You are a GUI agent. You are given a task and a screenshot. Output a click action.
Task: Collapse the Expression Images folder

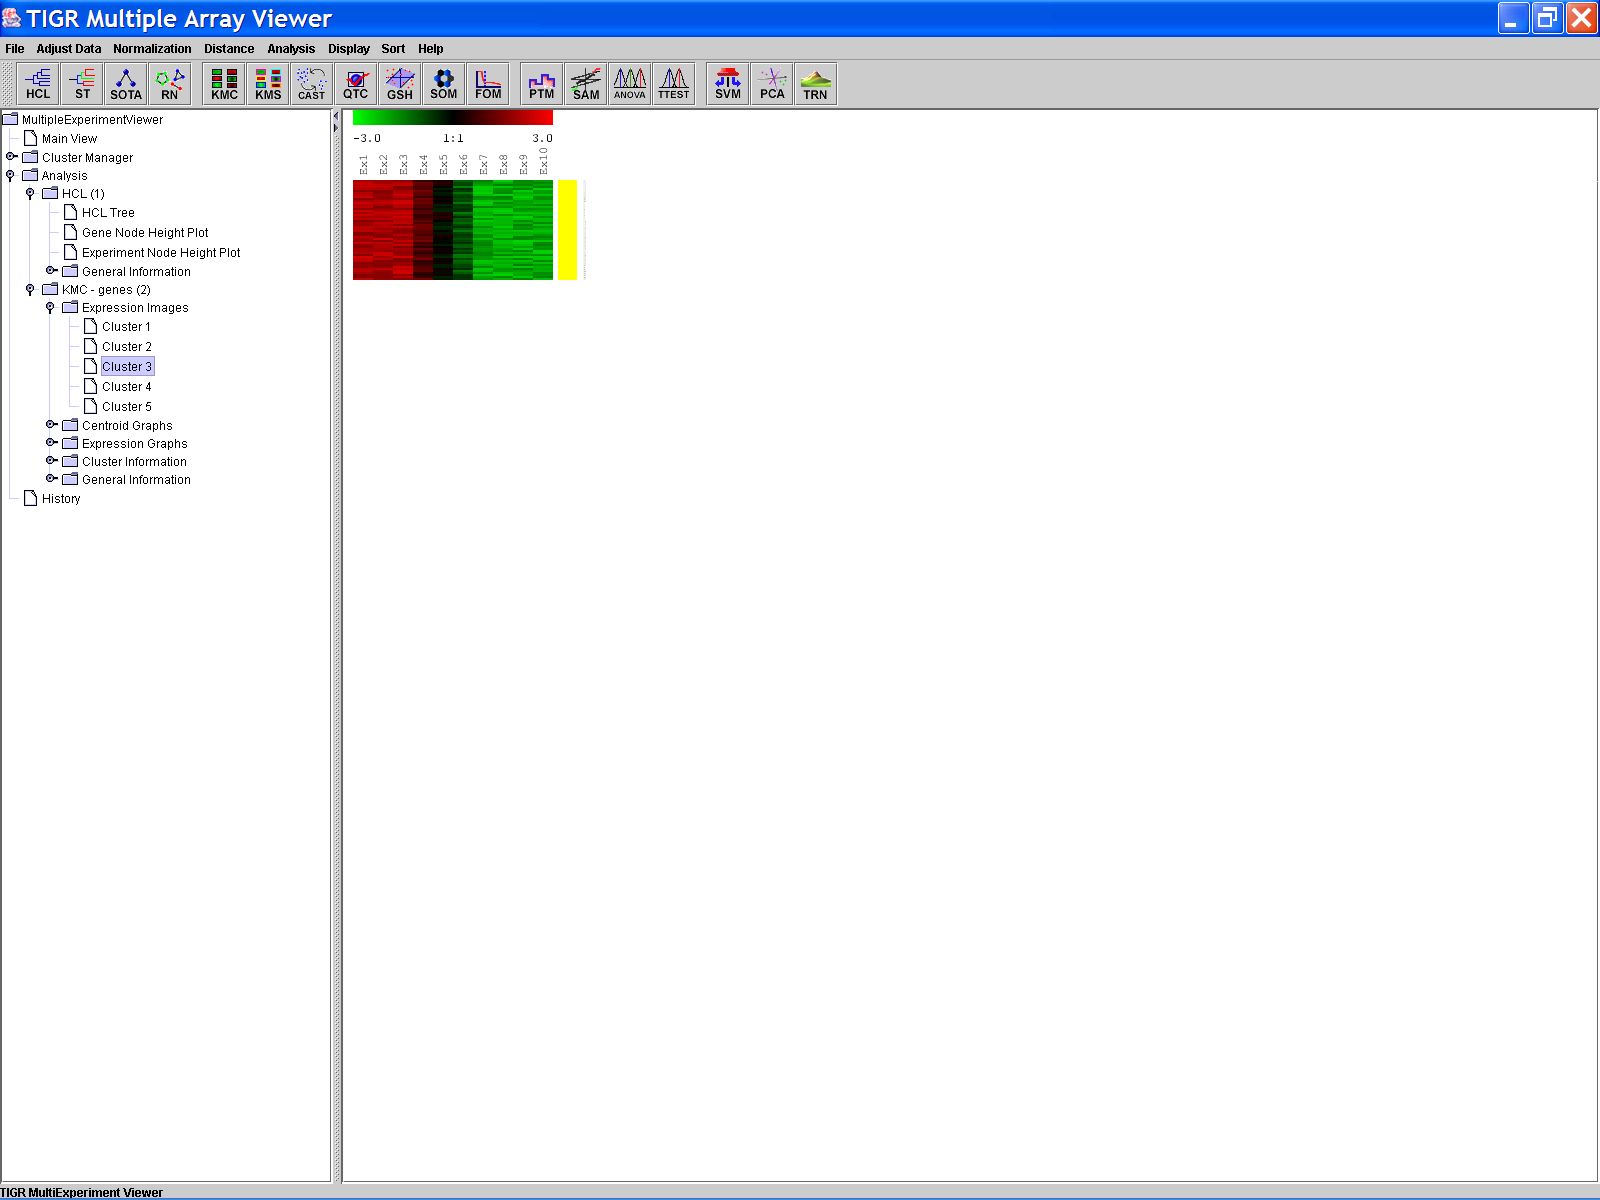tap(50, 308)
